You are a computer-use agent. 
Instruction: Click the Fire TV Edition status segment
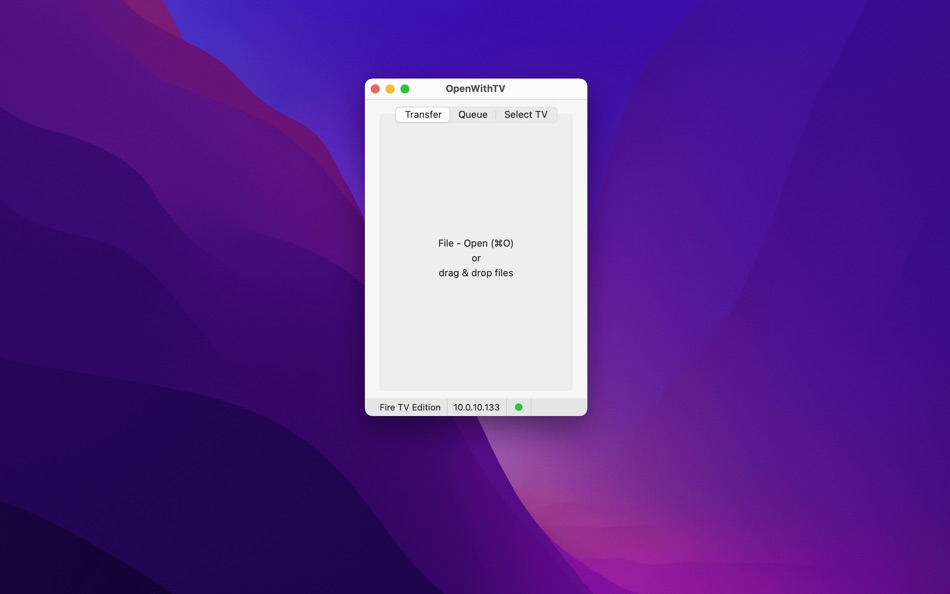tap(409, 407)
